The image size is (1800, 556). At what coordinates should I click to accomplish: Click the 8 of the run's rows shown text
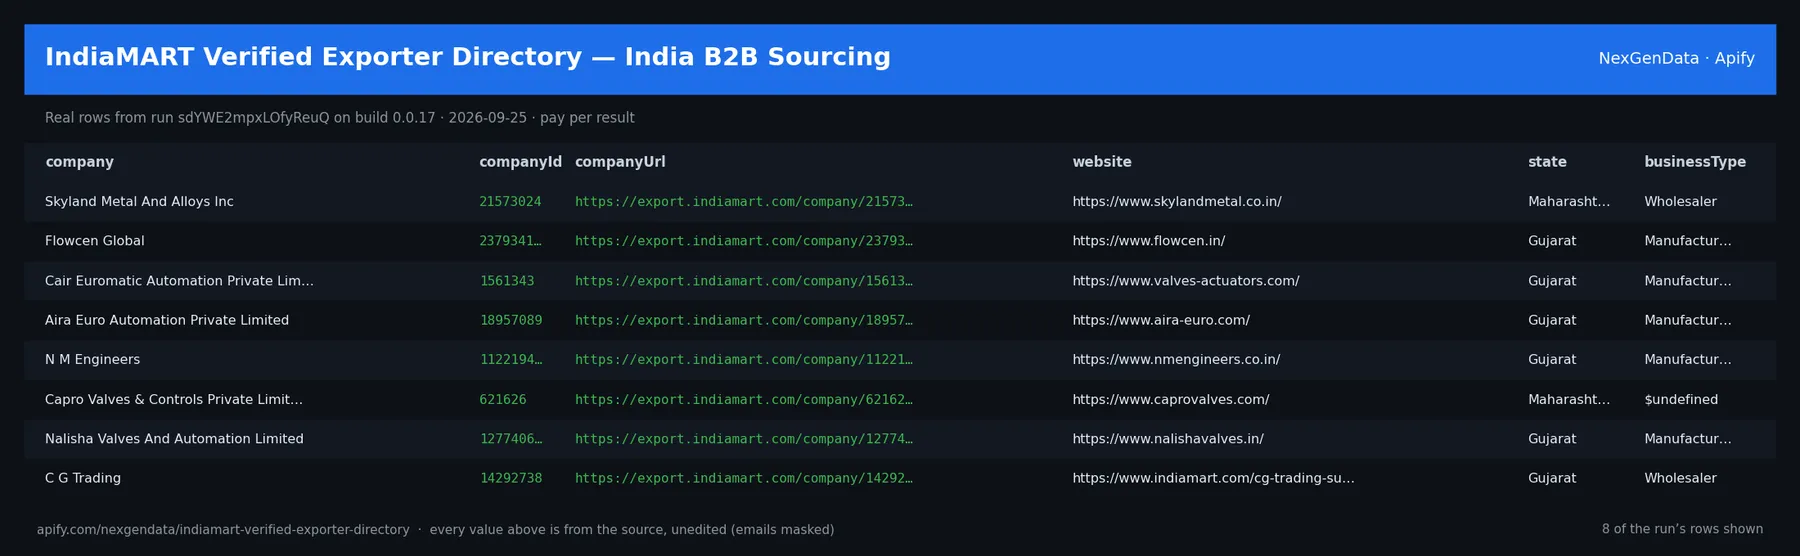click(x=1682, y=529)
